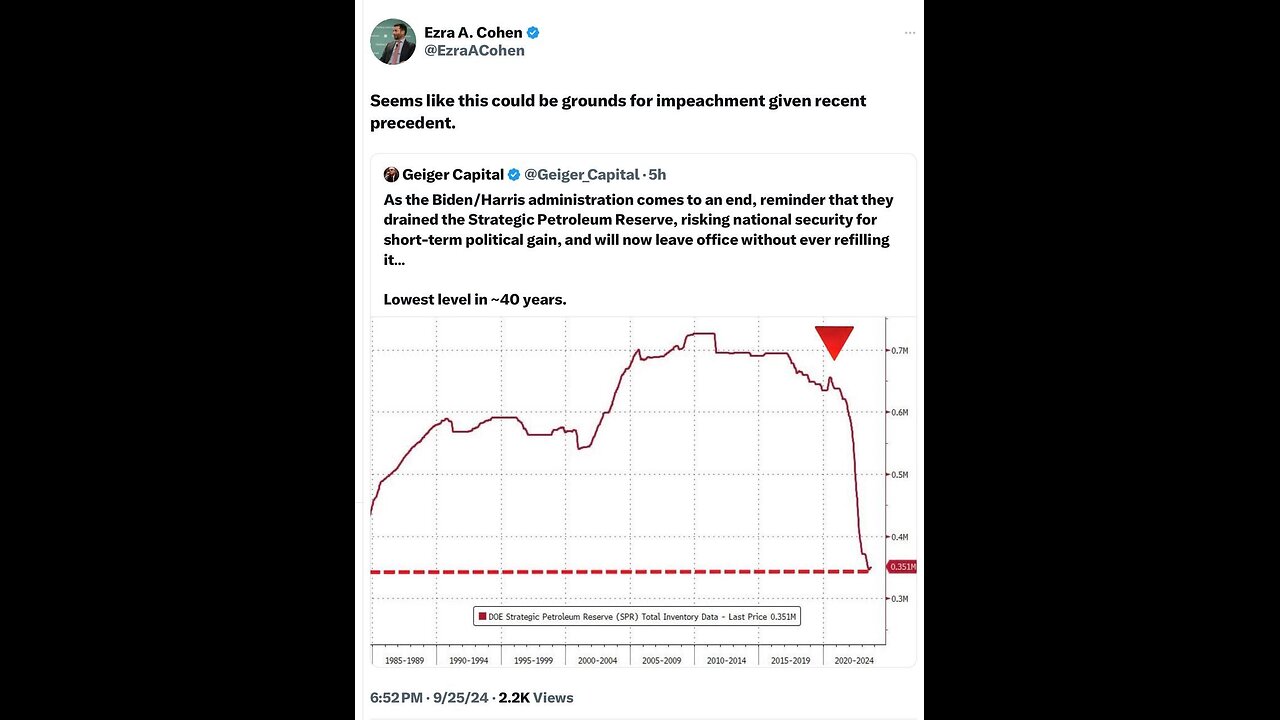Click the 5h quoted tweet timestamp
The height and width of the screenshot is (720, 1280).
point(657,175)
